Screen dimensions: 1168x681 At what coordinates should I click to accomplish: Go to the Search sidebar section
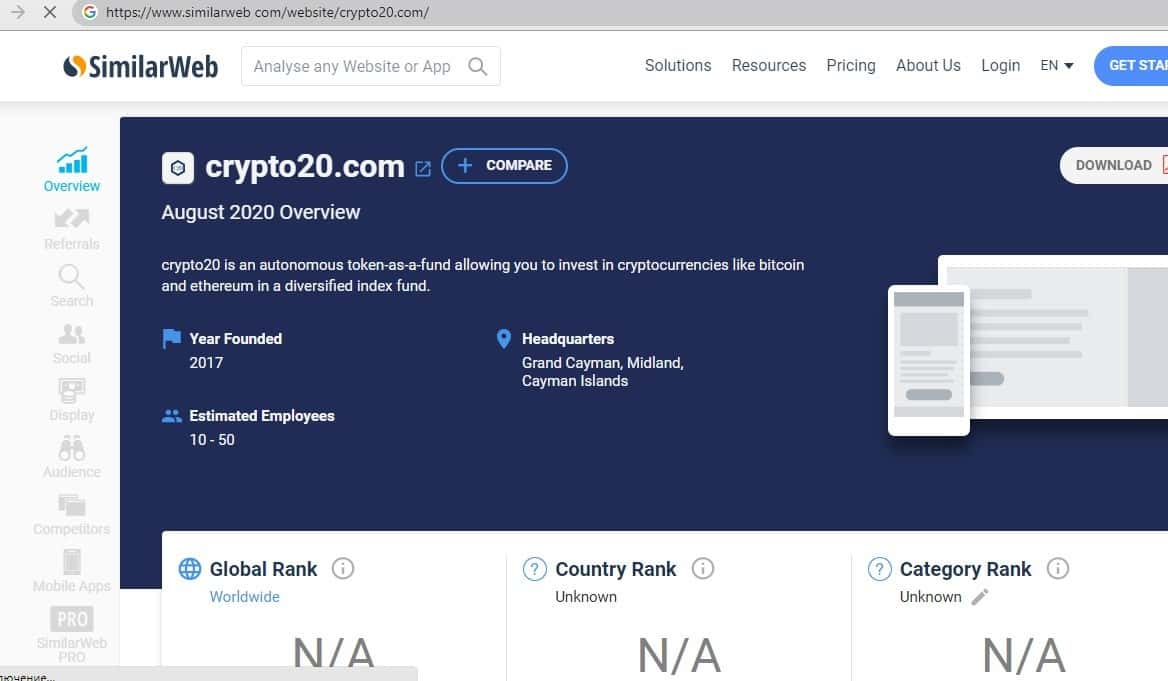coord(72,276)
